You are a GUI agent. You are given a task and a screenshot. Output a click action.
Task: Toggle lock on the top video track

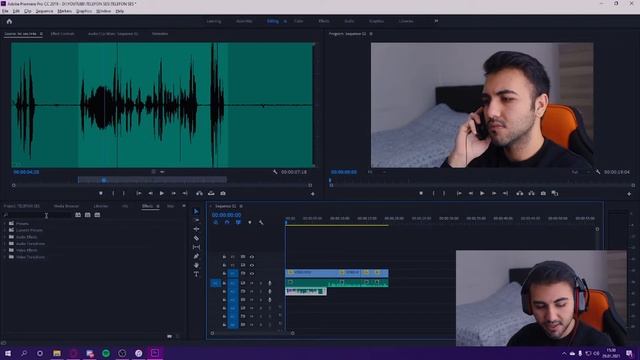click(224, 257)
